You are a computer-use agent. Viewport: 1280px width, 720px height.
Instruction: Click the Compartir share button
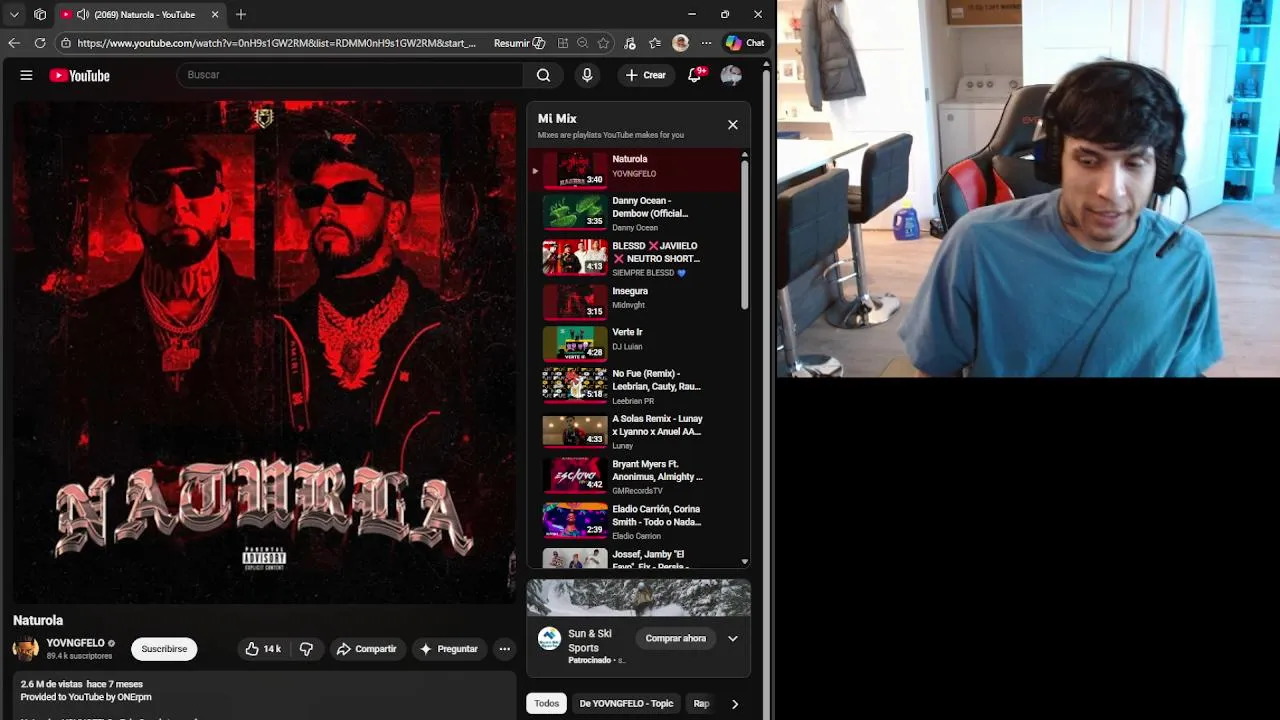click(366, 649)
